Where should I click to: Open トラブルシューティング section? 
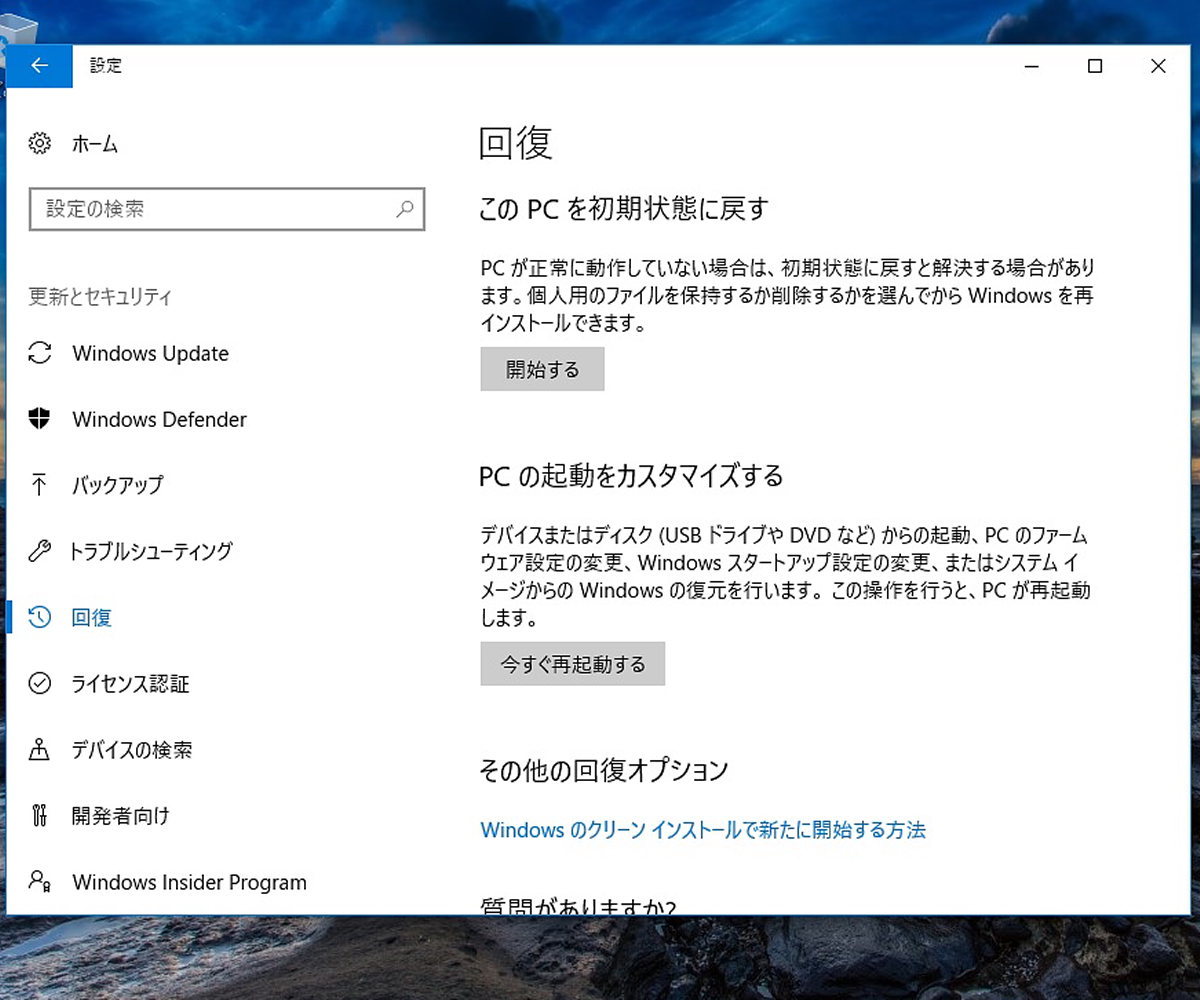151,551
